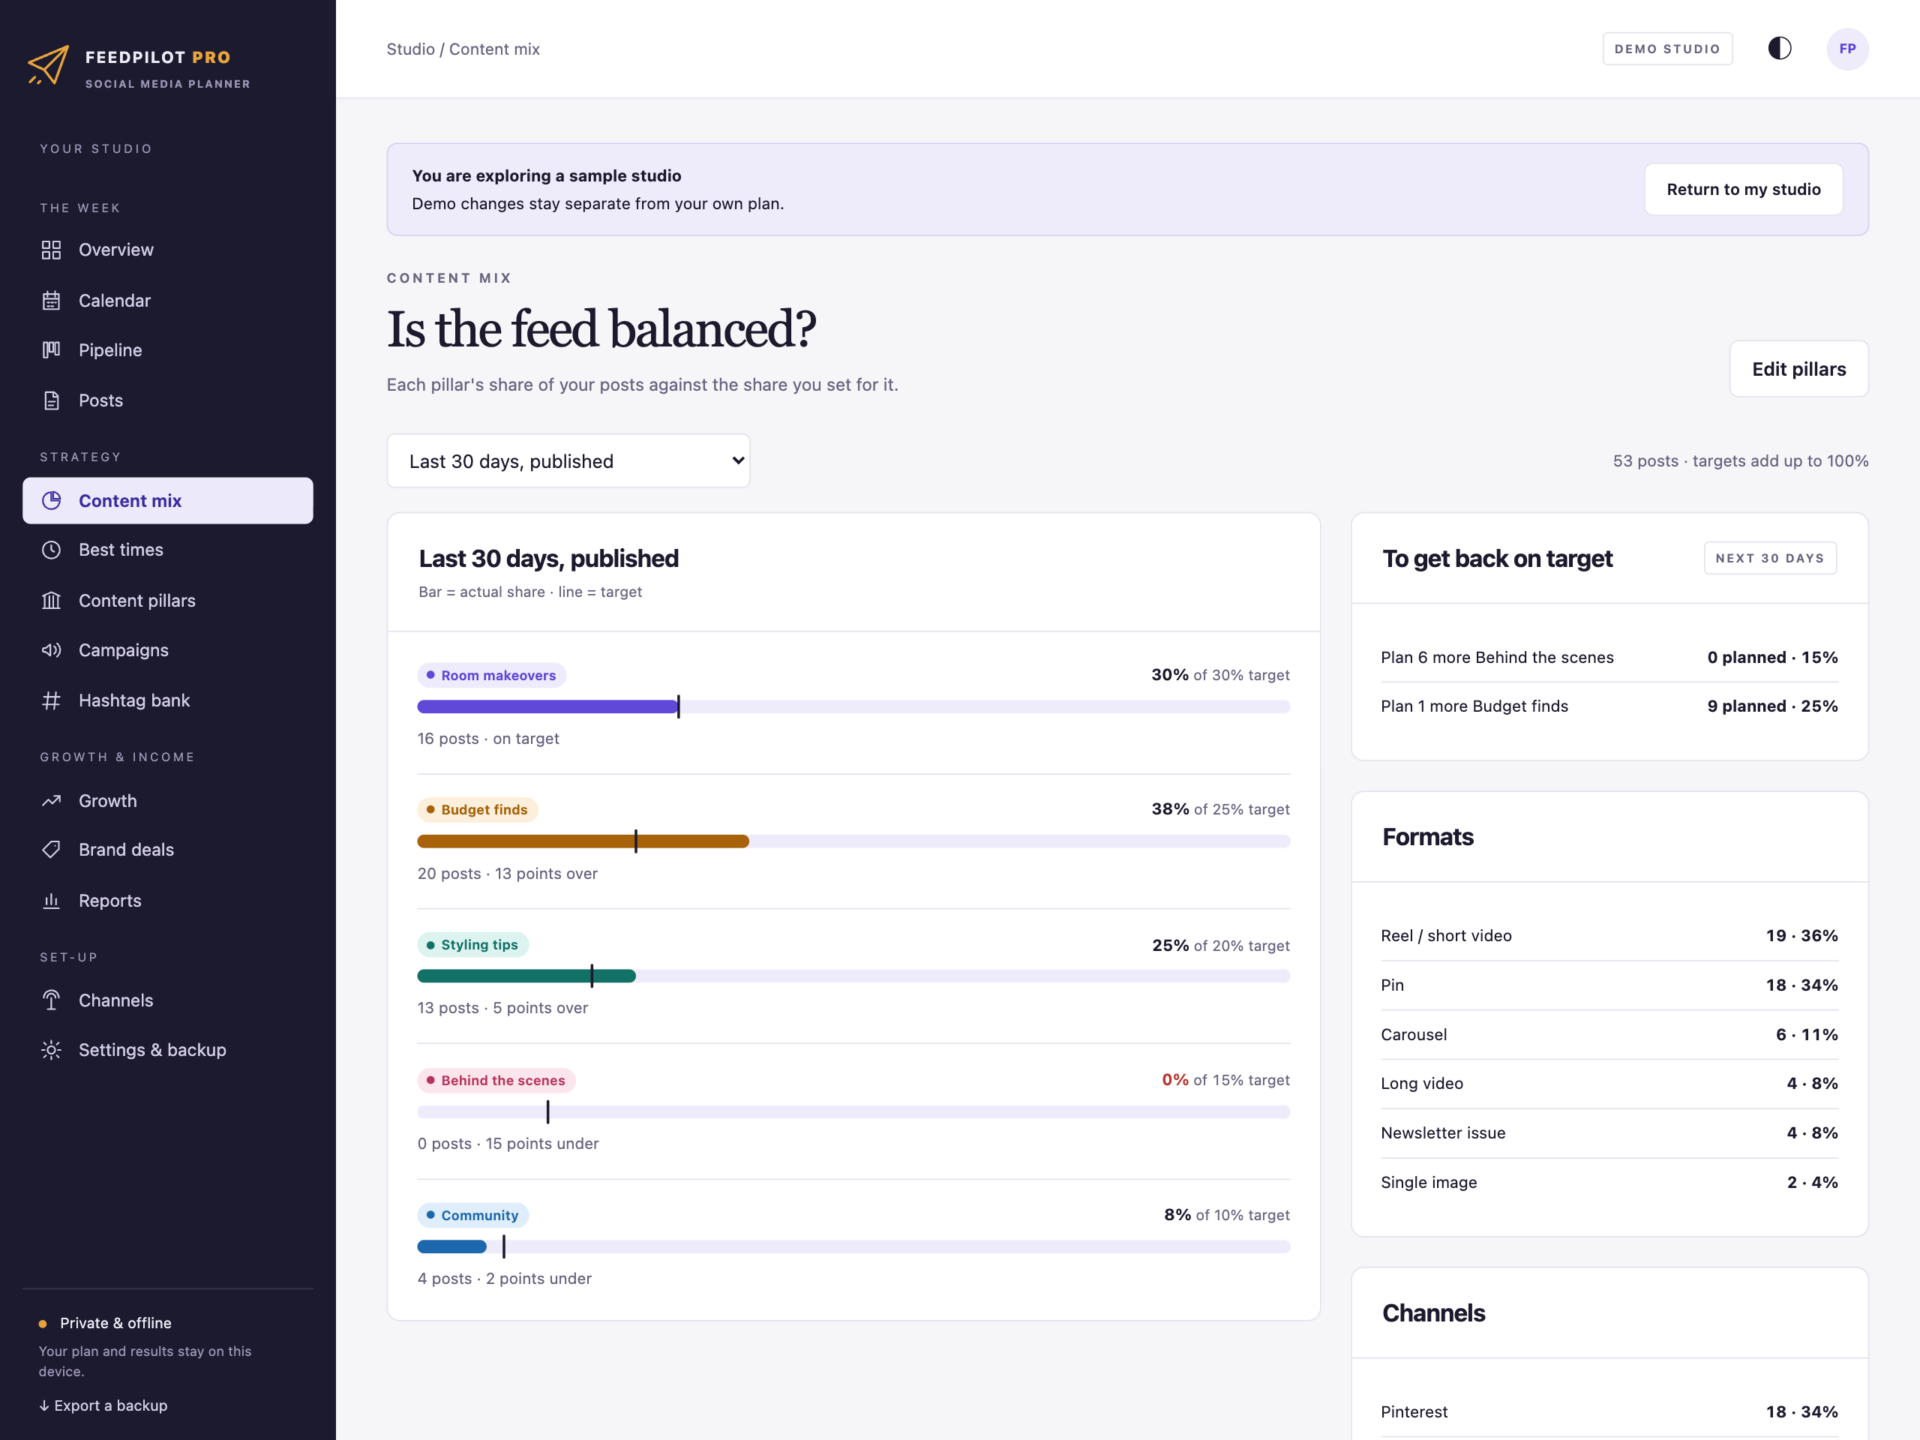Open Reports via its bar chart icon
The image size is (1920, 1440).
51,900
